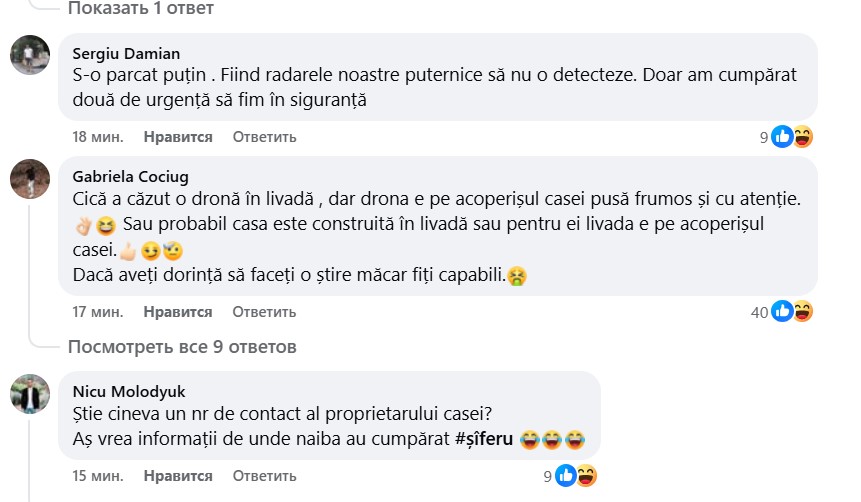Open Gabriela Cociug's profile picture
This screenshot has height=502, width=861.
[30, 180]
